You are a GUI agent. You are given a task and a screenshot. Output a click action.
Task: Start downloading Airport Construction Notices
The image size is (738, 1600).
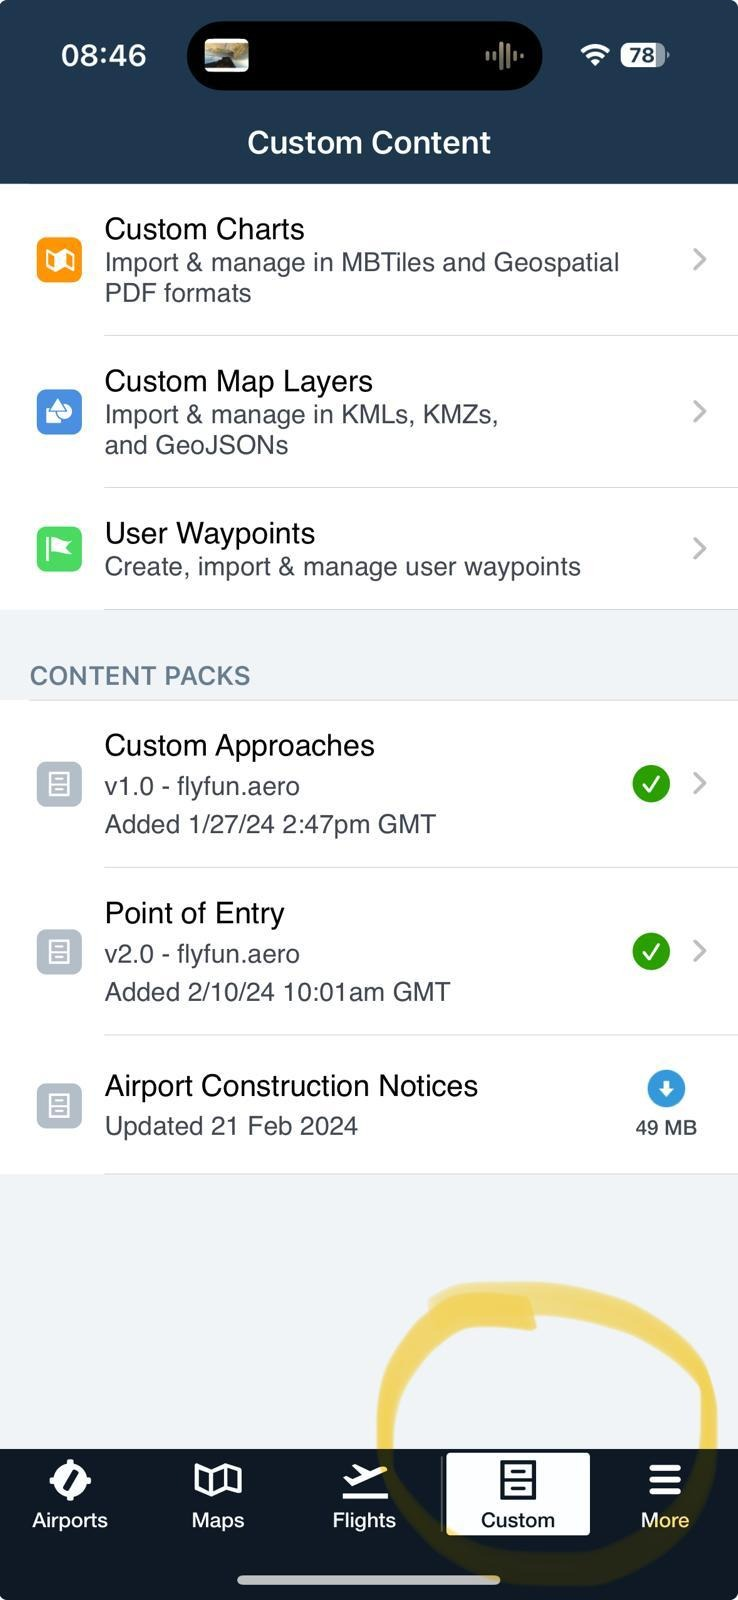coord(666,1089)
